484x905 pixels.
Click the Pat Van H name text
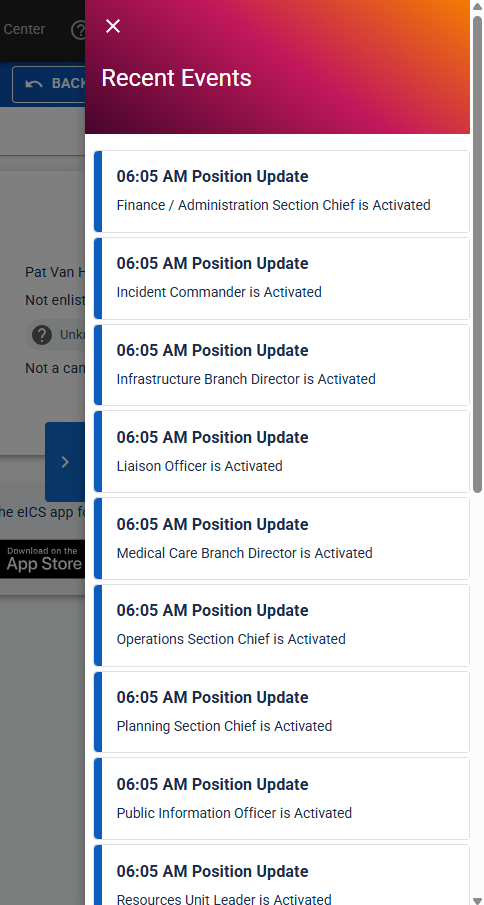click(x=55, y=272)
